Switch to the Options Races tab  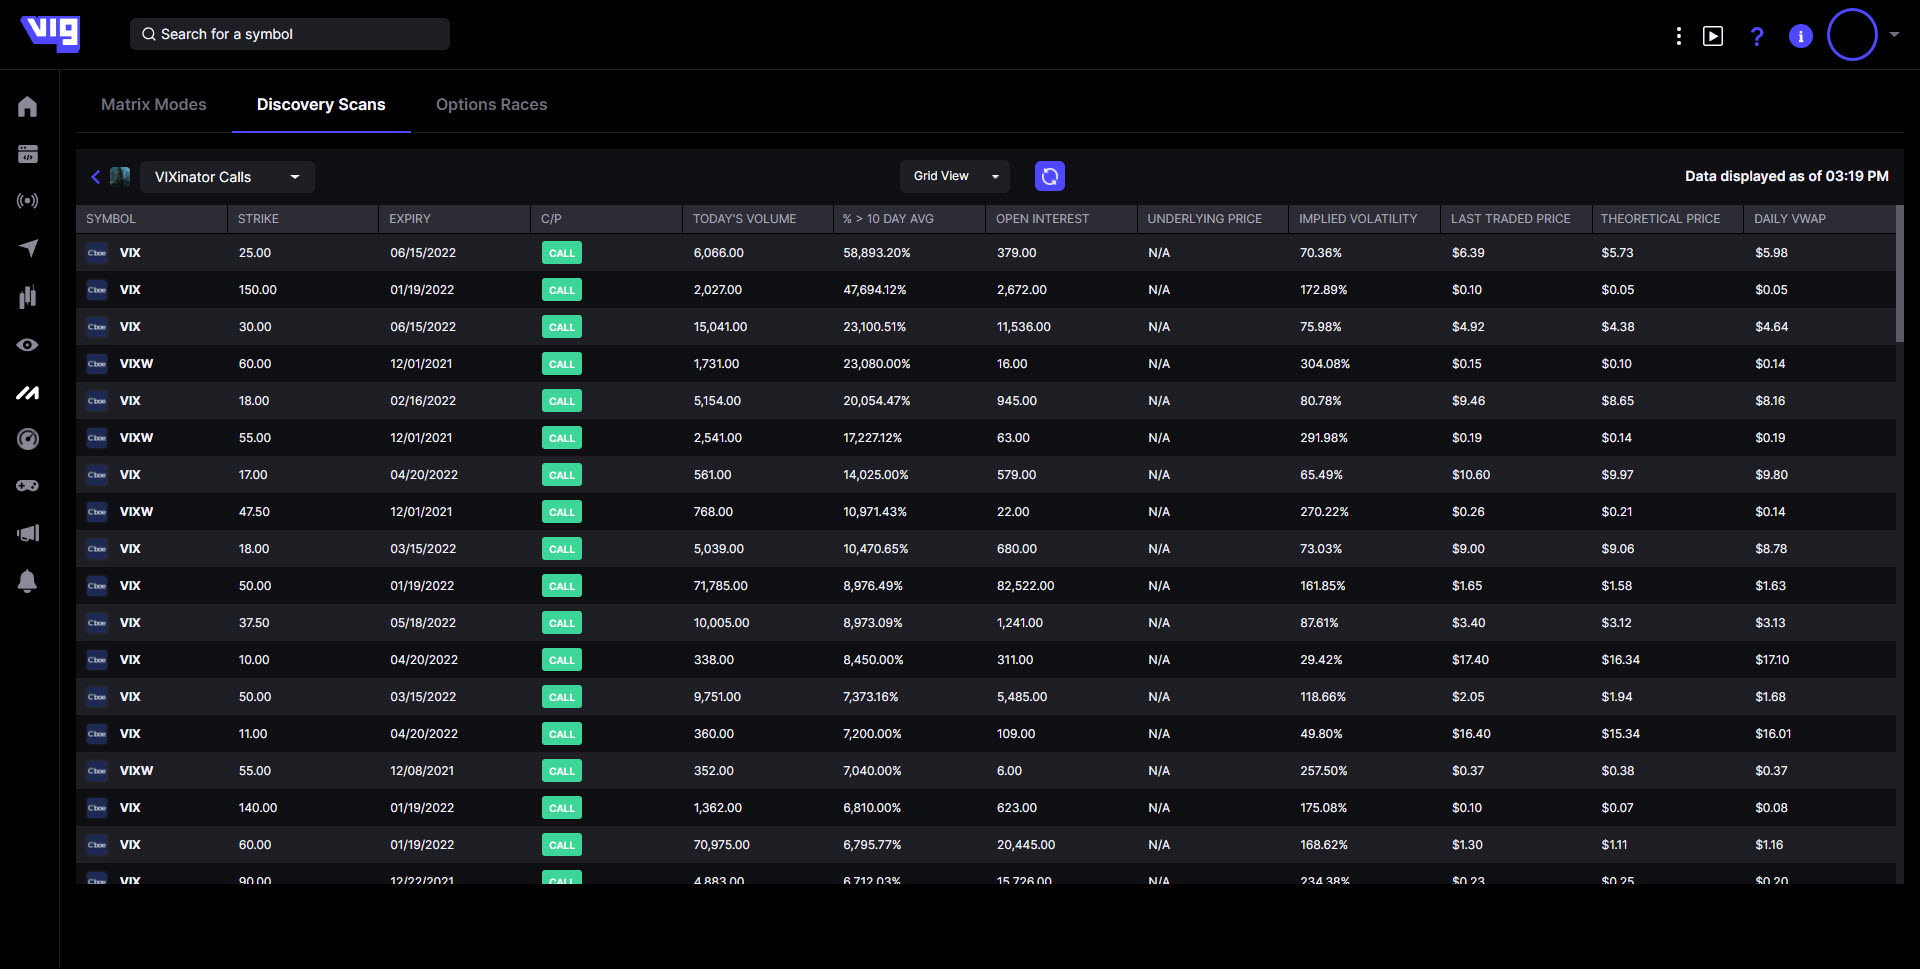coord(492,104)
